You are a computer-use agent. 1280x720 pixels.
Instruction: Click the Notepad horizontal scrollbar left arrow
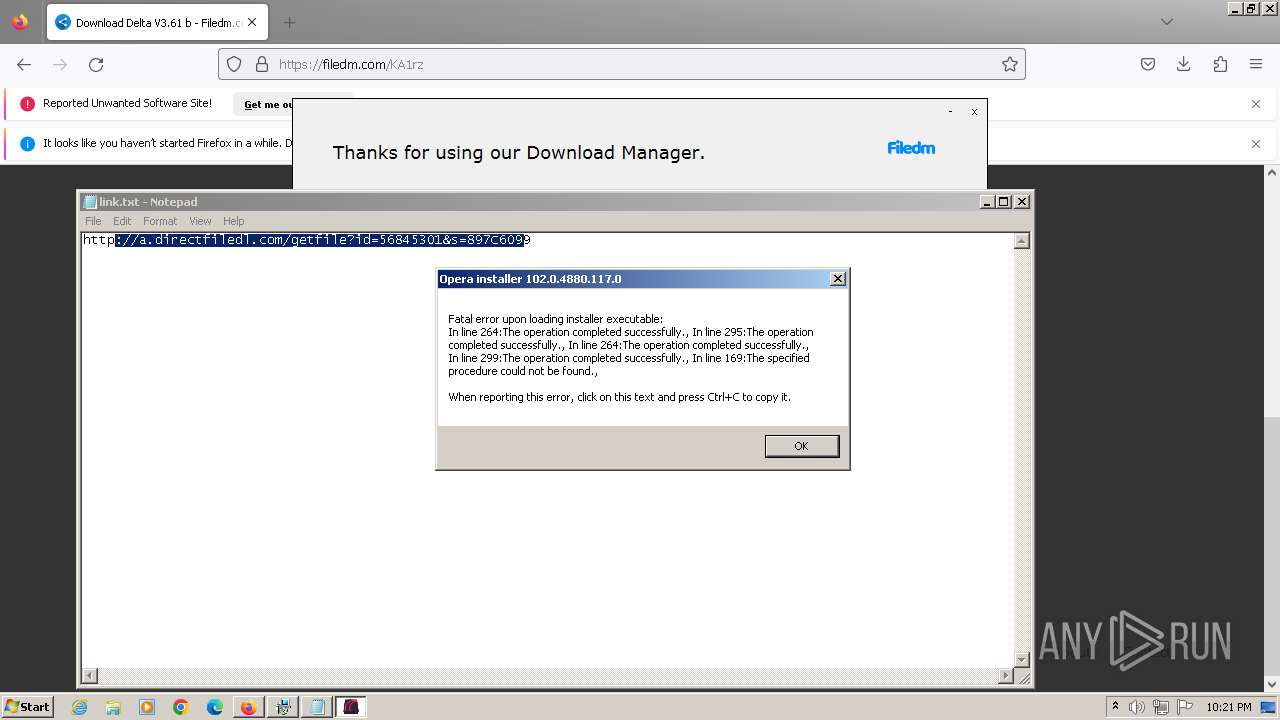tap(90, 676)
